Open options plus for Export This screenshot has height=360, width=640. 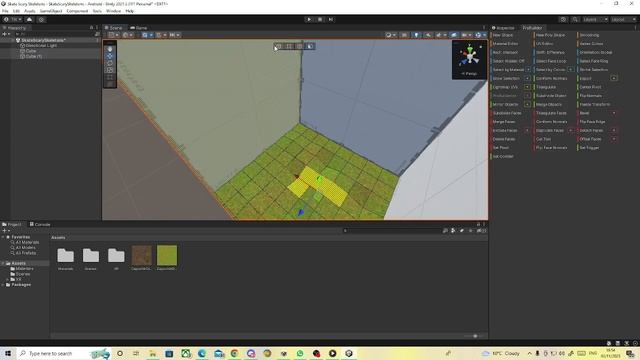pos(614,78)
